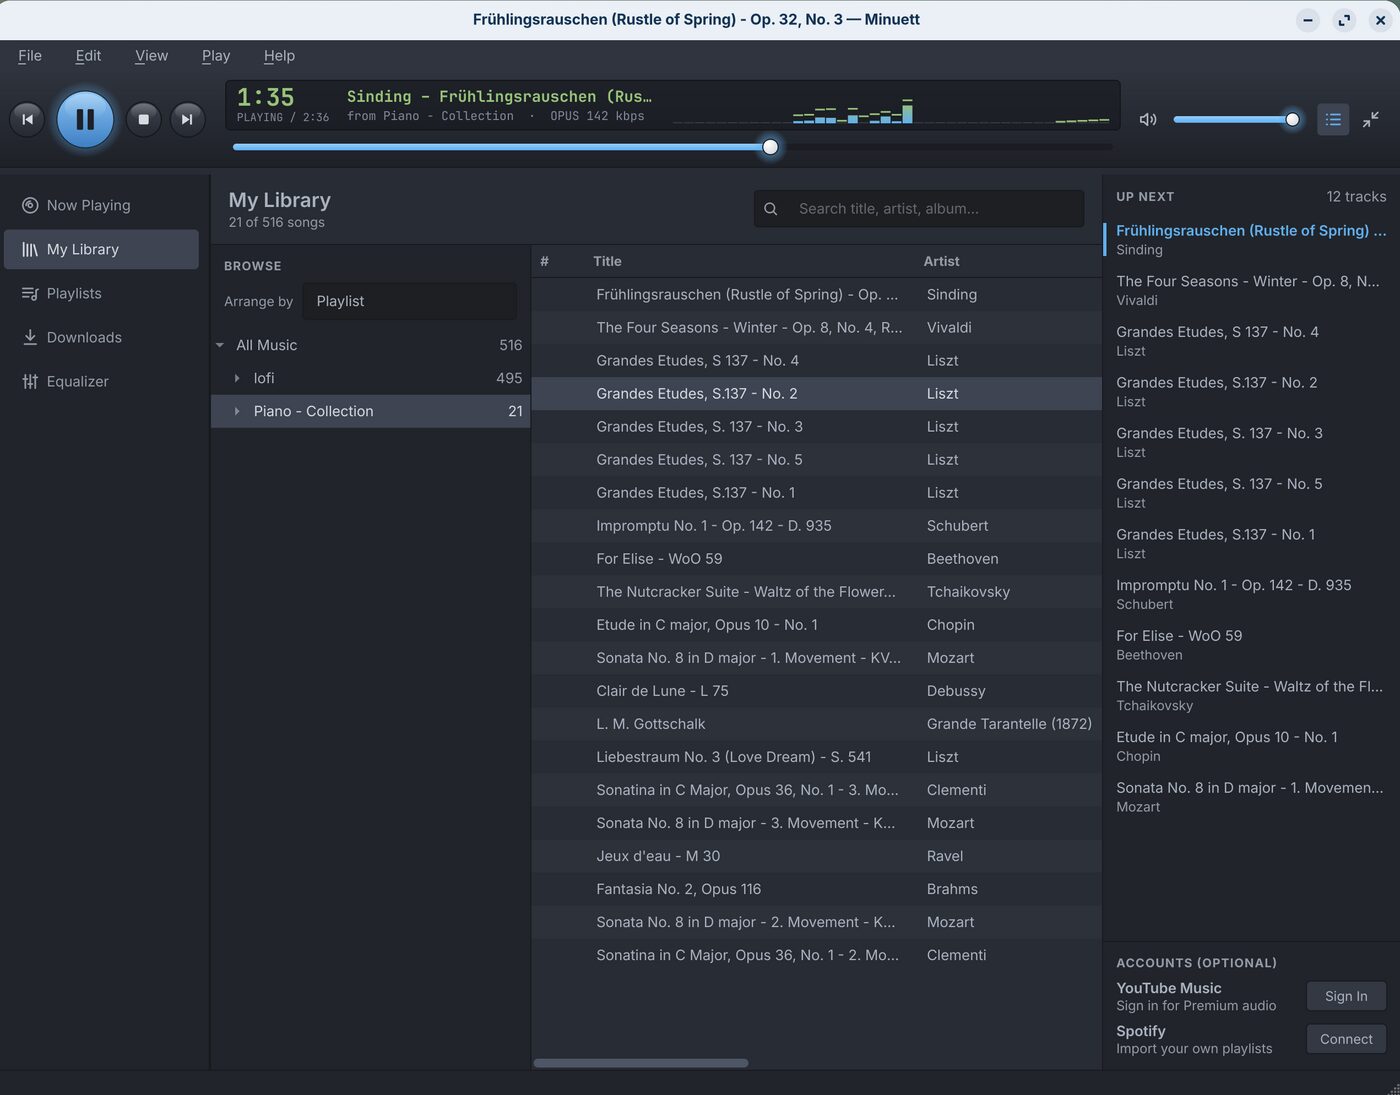Collapse the All Music tree node
This screenshot has width=1400, height=1095.
pyautogui.click(x=220, y=345)
